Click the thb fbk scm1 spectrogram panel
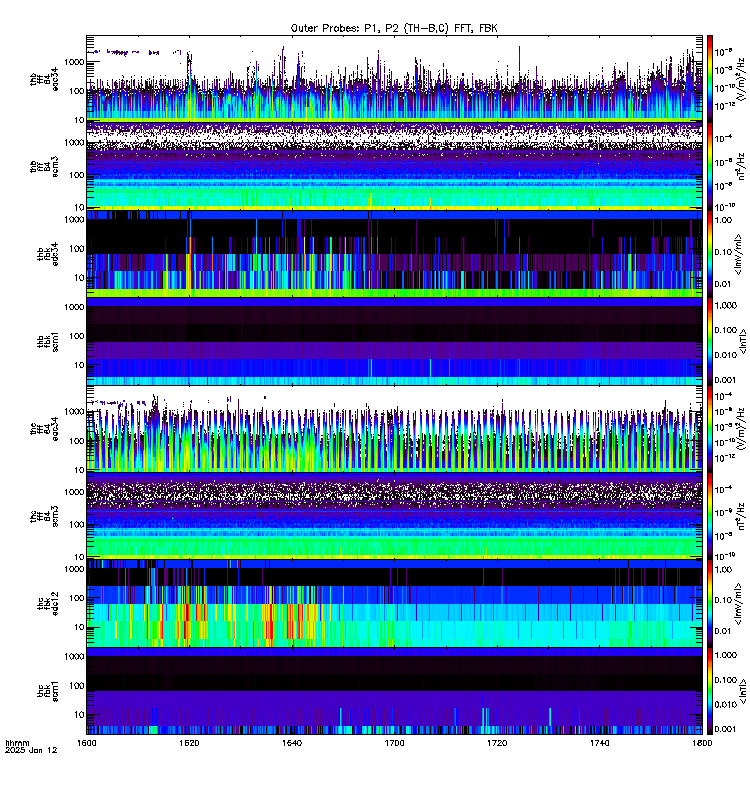 [x=394, y=341]
